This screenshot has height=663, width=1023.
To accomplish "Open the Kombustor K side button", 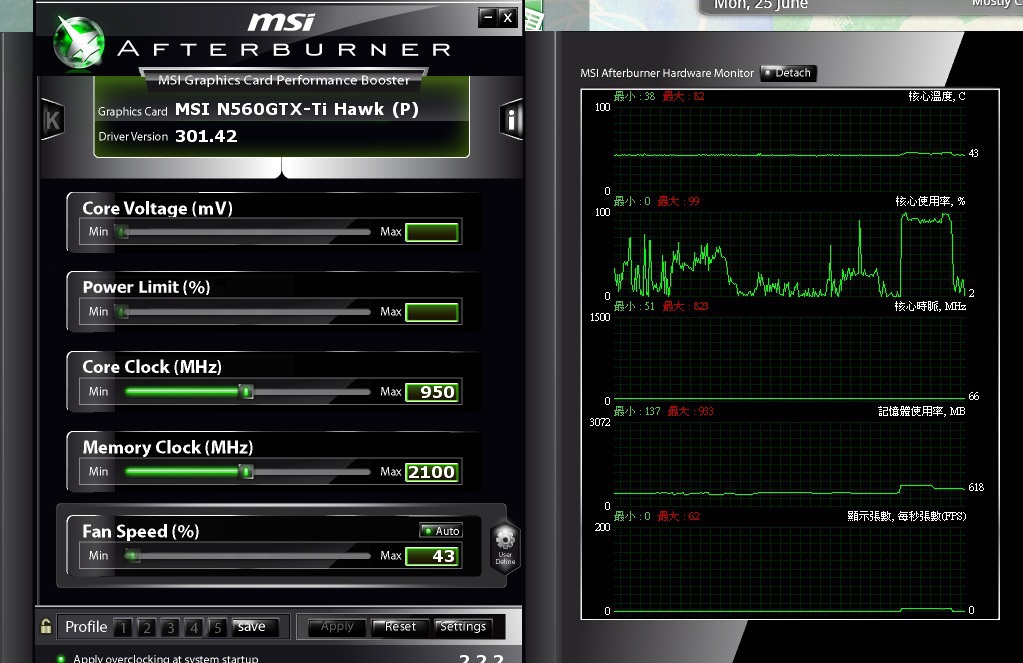I will point(52,119).
